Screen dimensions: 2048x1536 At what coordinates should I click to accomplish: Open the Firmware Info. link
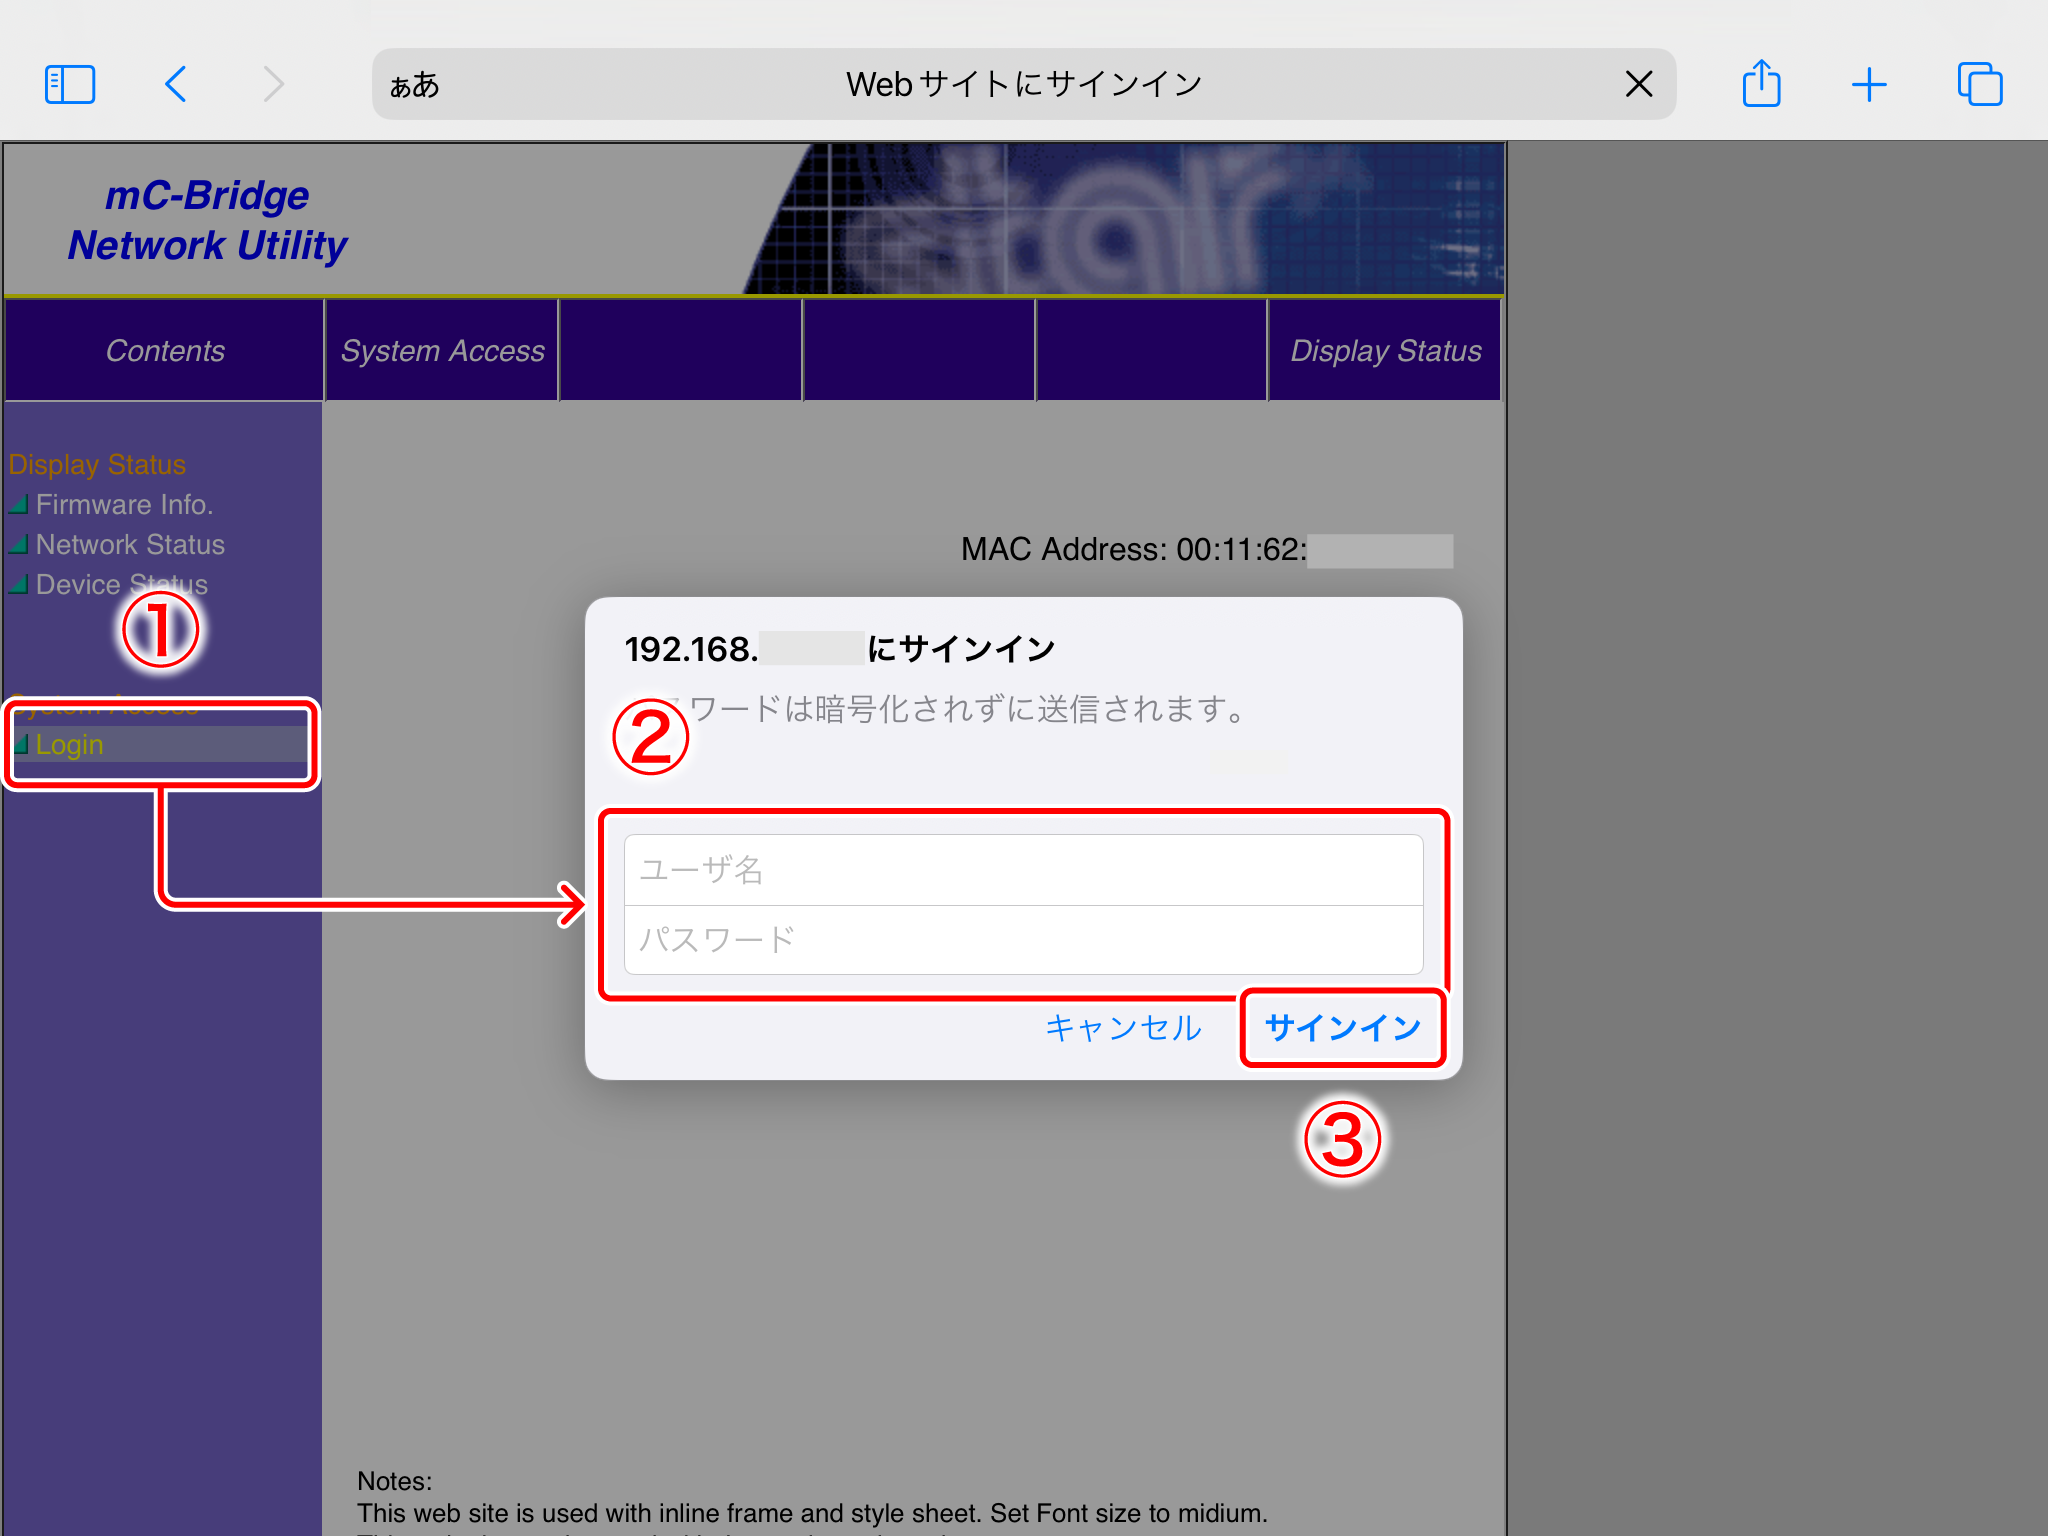point(124,505)
